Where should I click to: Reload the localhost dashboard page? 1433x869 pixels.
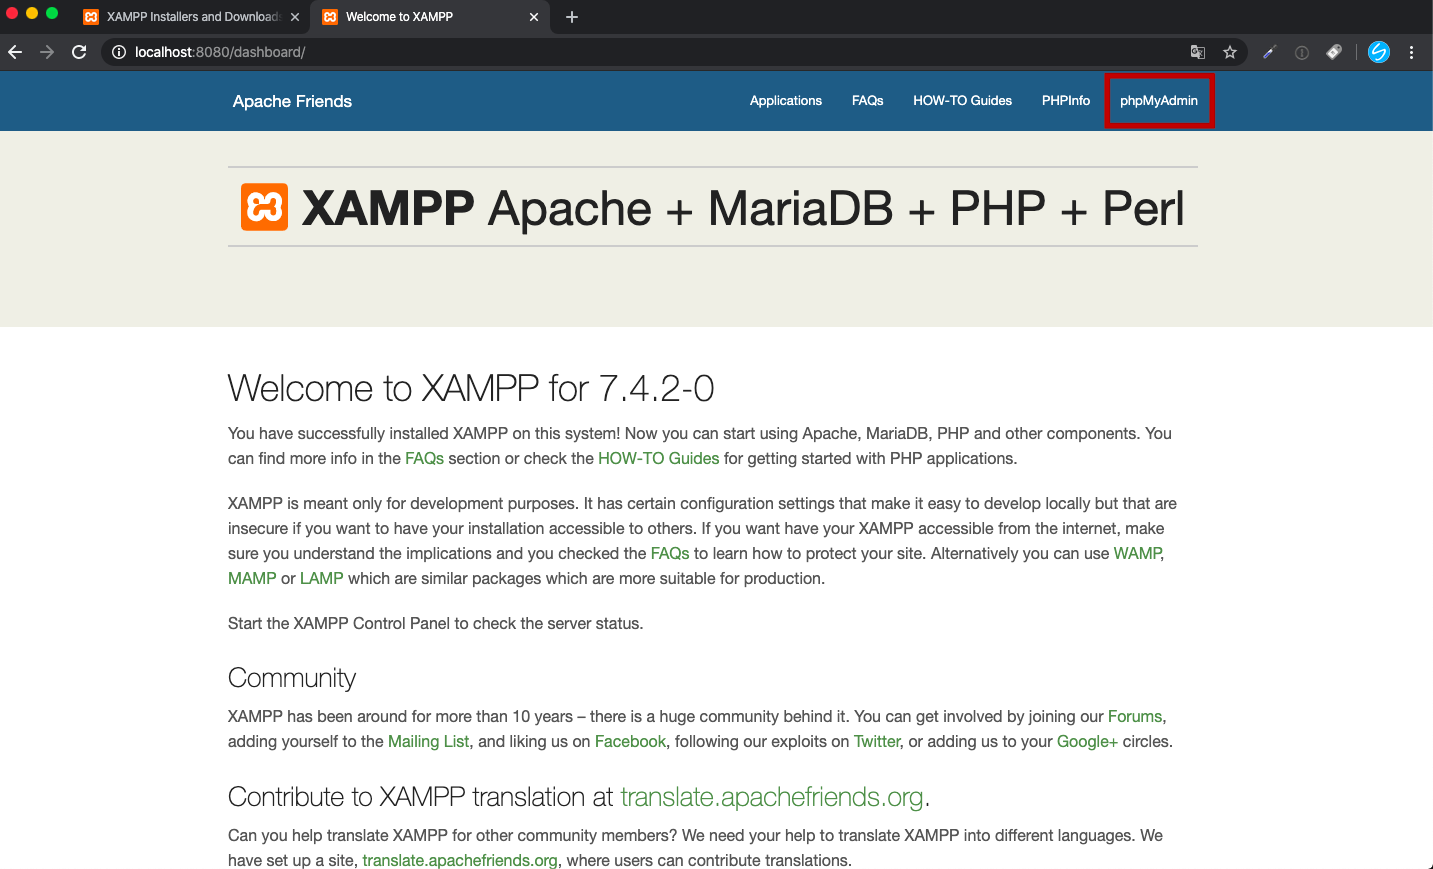[79, 52]
